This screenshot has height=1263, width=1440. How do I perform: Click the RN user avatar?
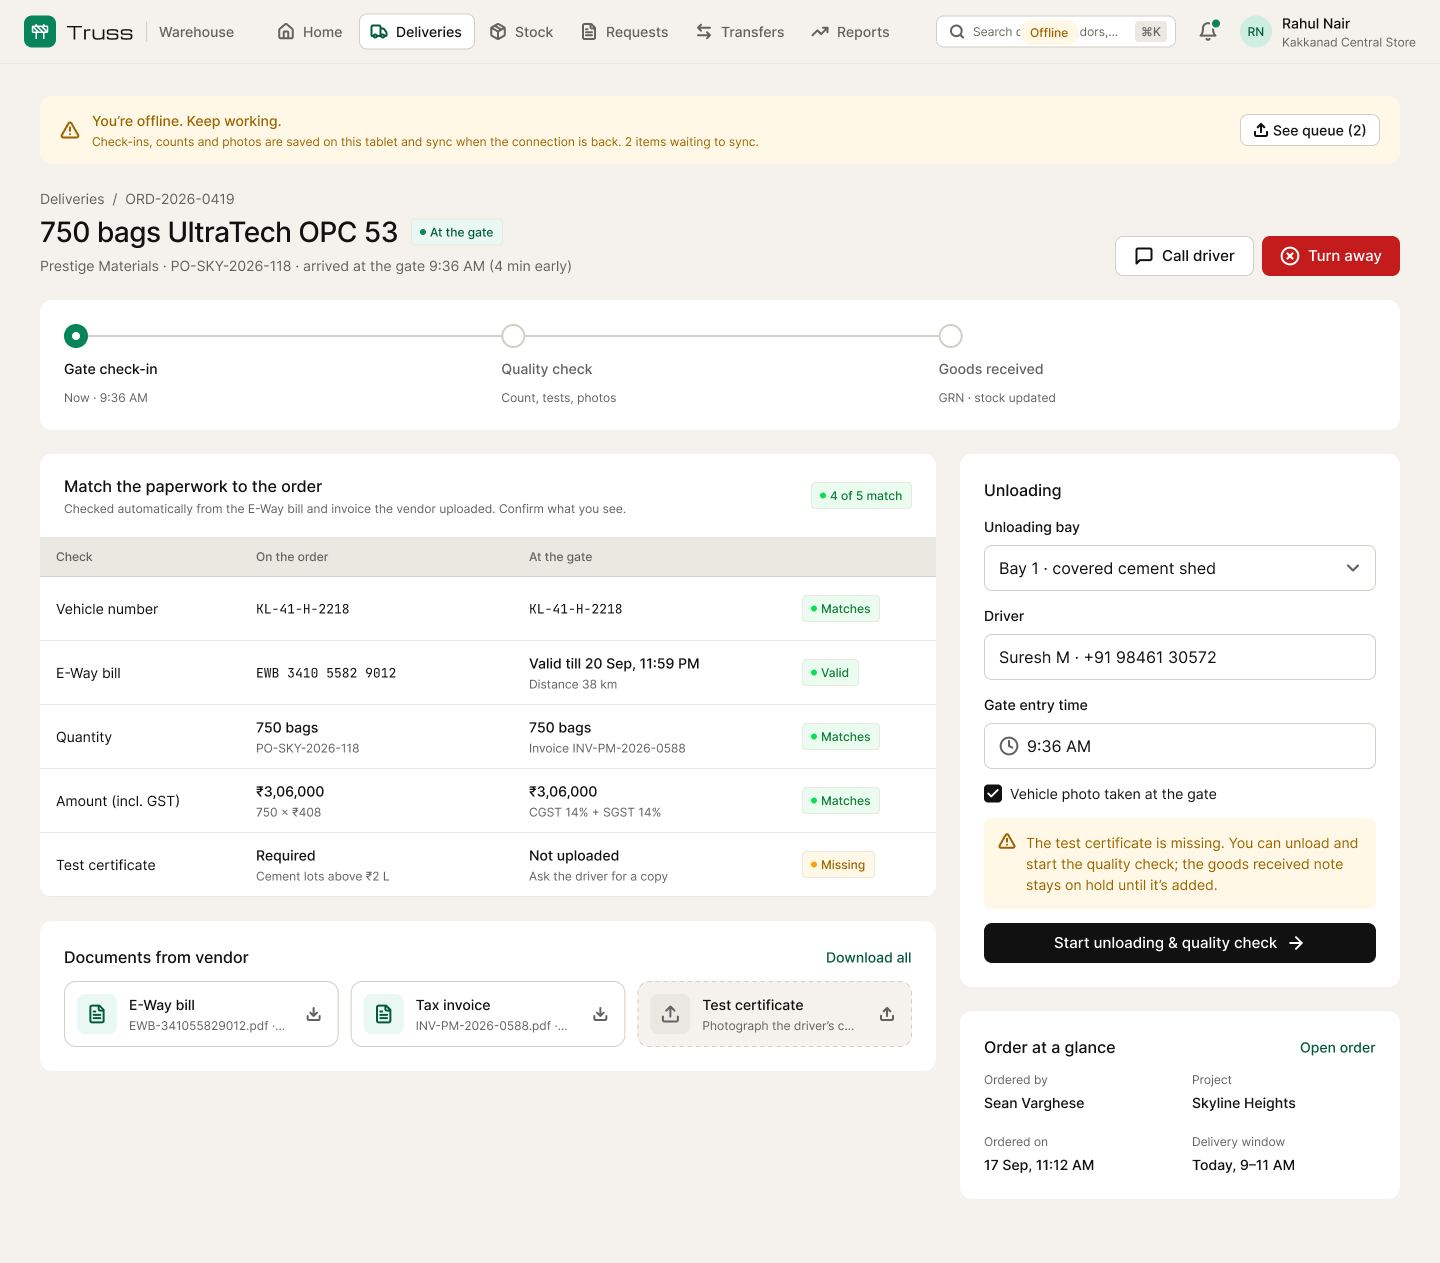(1256, 32)
